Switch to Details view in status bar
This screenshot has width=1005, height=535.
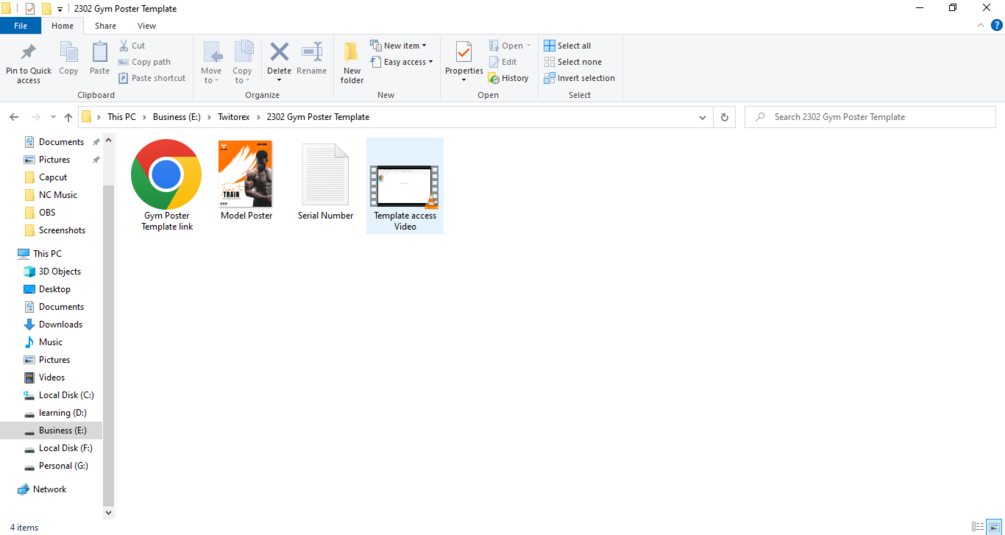(x=977, y=527)
